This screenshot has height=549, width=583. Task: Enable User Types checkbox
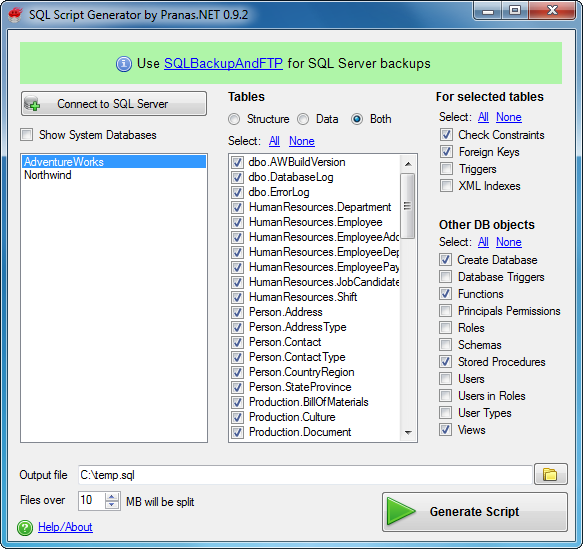point(445,413)
